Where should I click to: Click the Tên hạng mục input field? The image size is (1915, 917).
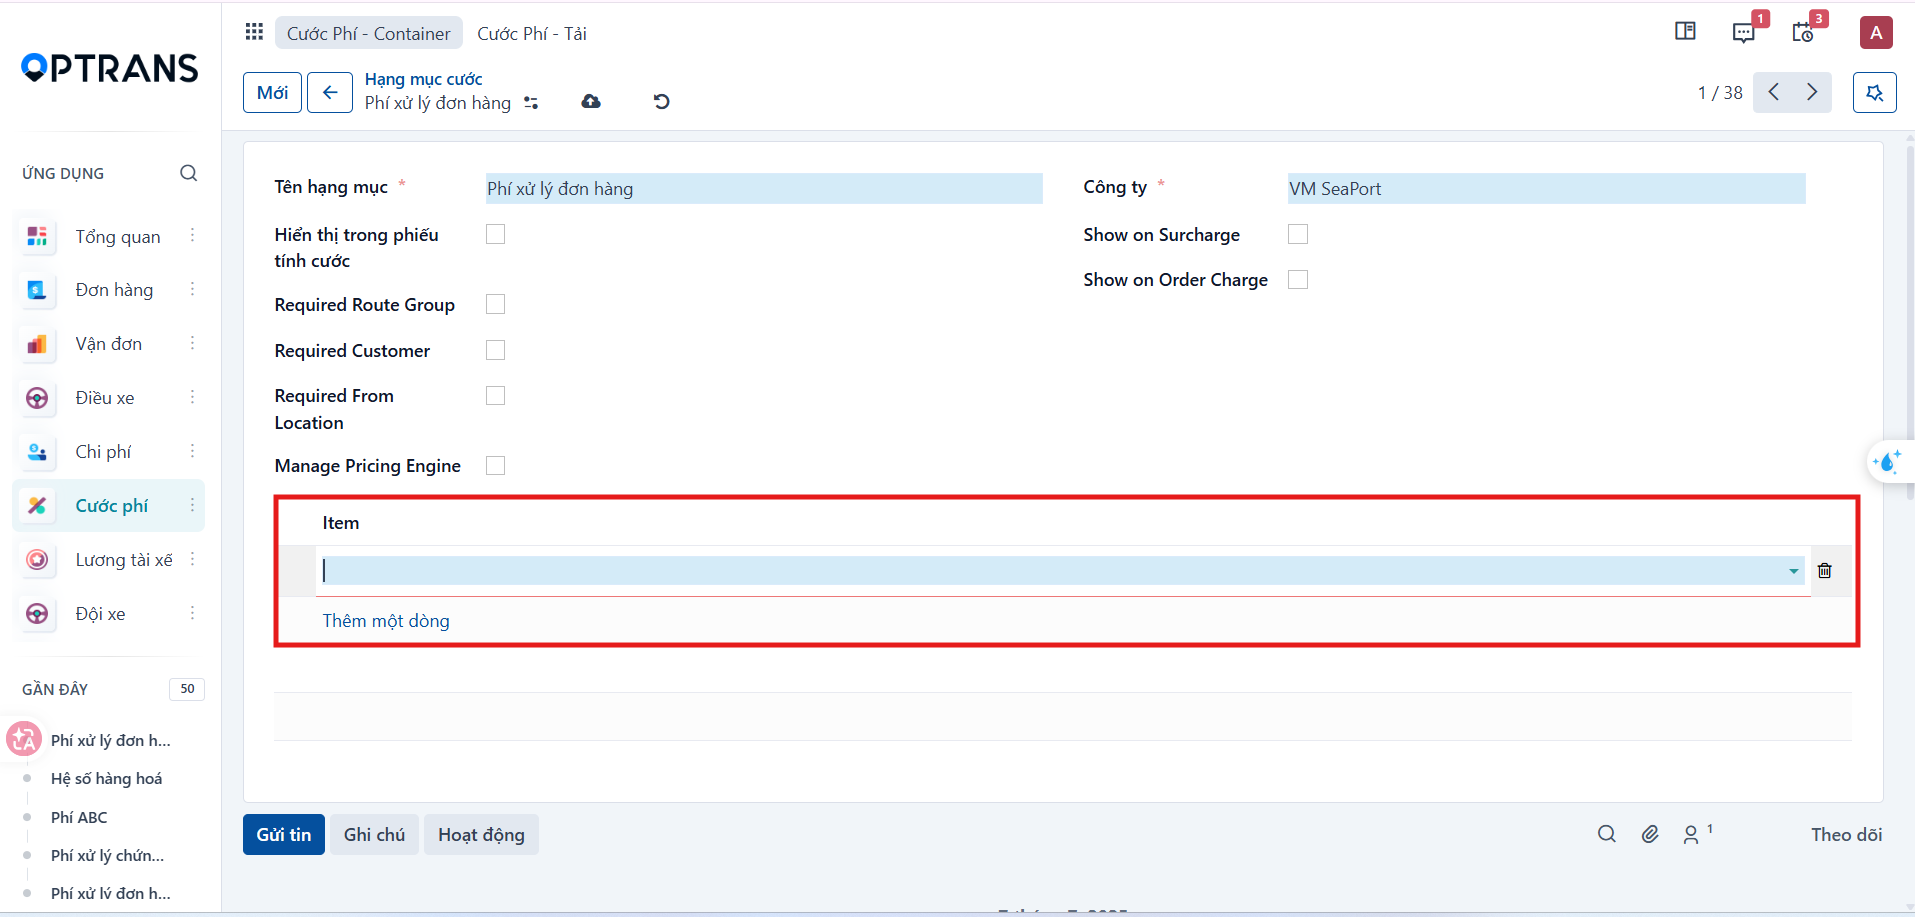tap(764, 189)
